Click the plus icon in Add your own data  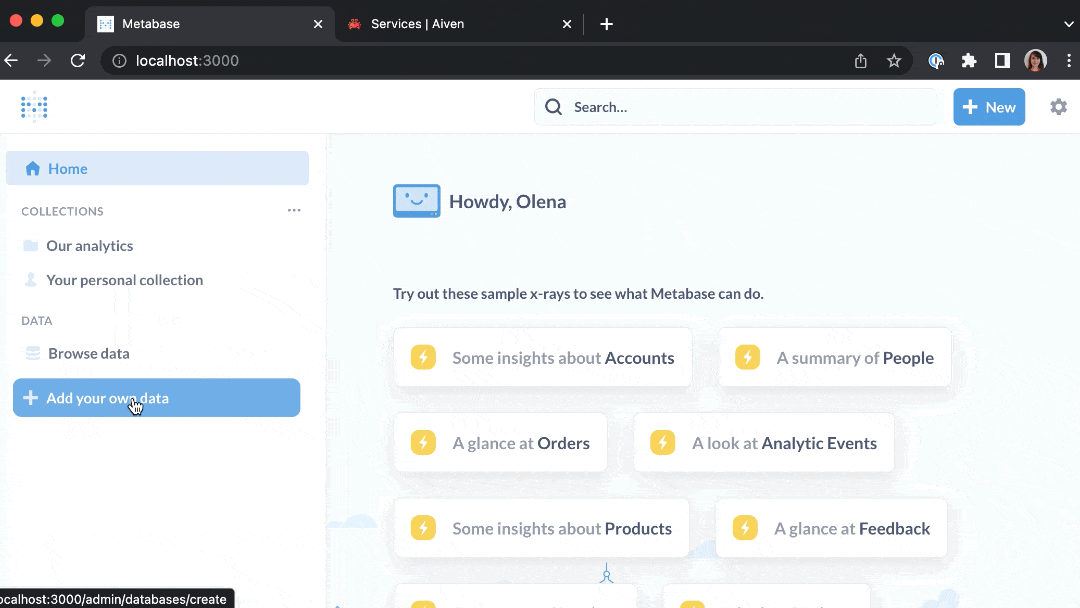pos(30,398)
